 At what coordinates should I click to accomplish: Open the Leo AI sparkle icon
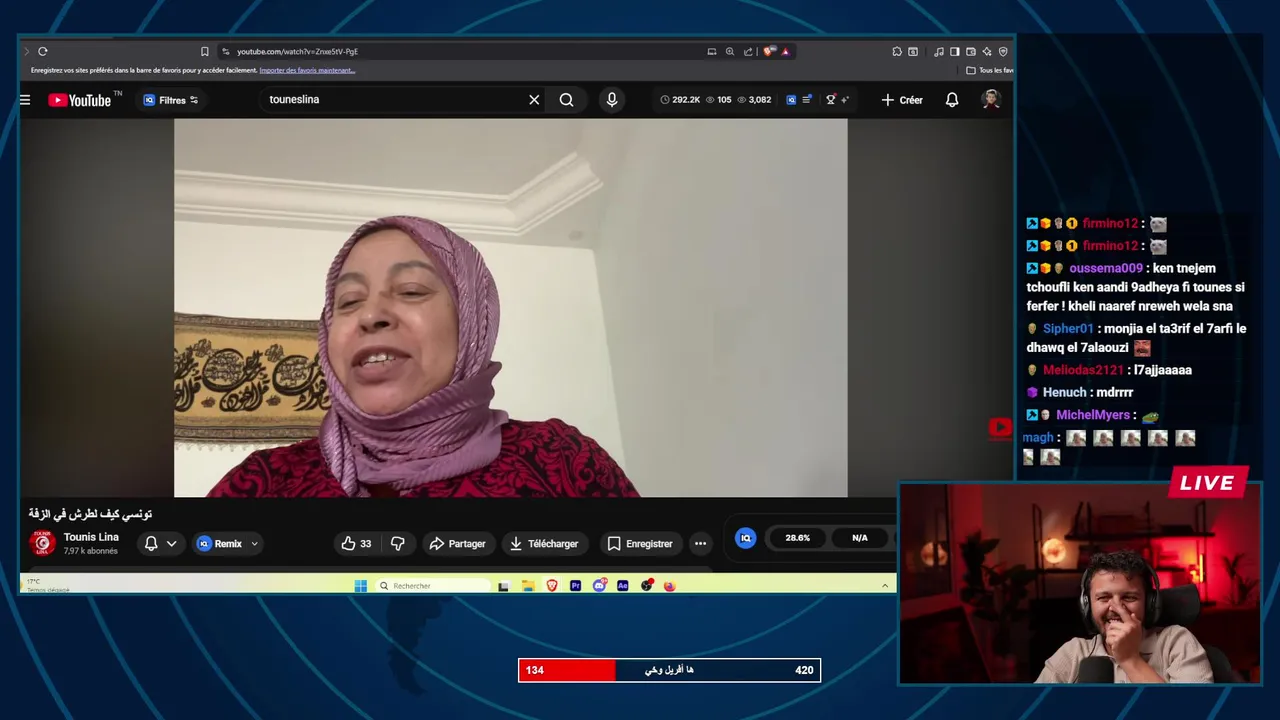click(987, 51)
